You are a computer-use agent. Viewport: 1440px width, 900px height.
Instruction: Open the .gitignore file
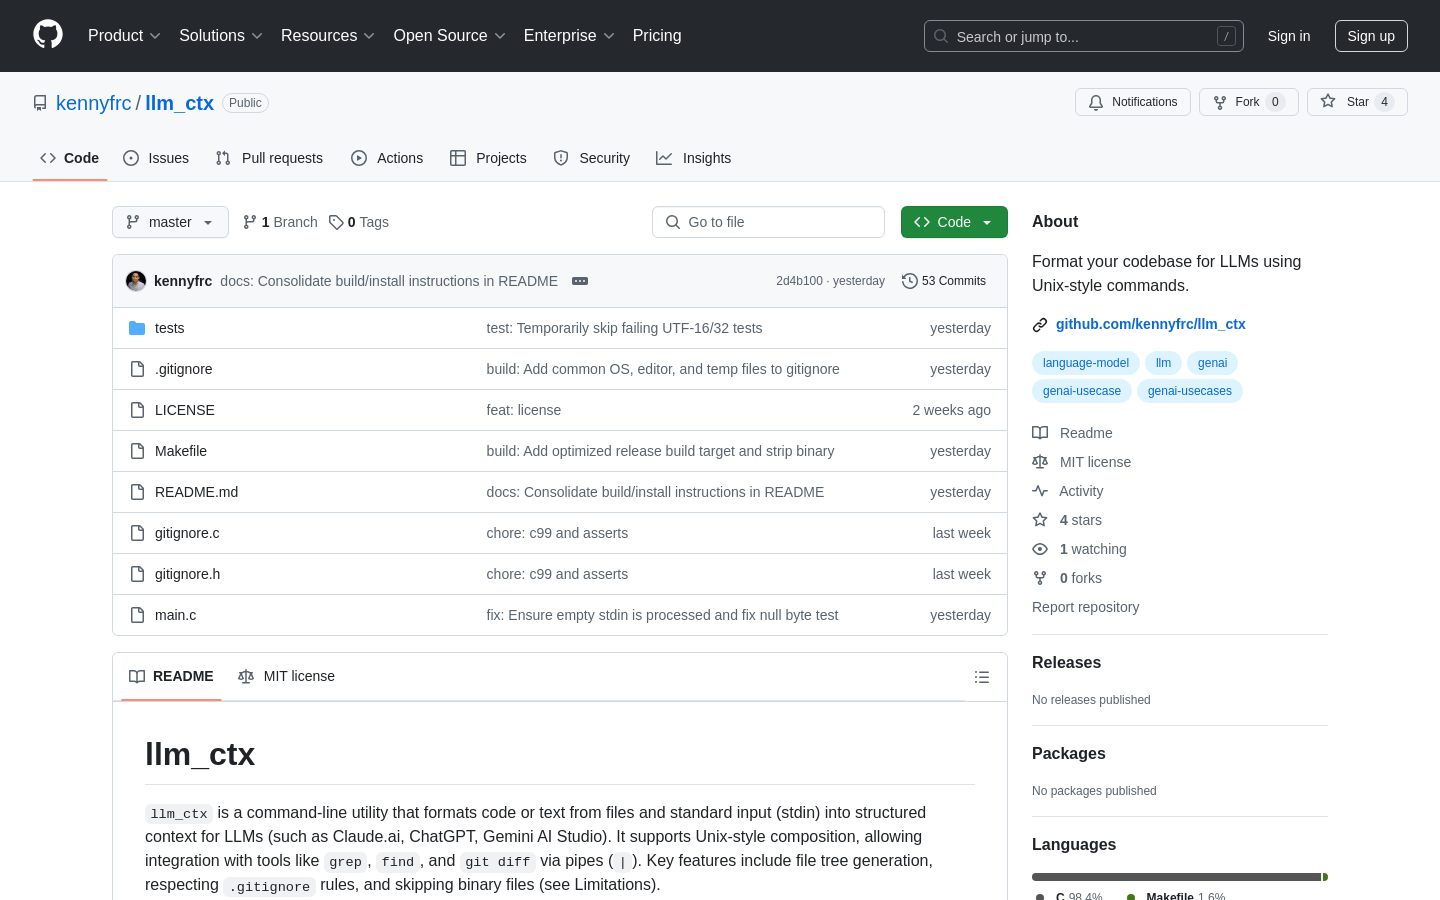tap(183, 369)
